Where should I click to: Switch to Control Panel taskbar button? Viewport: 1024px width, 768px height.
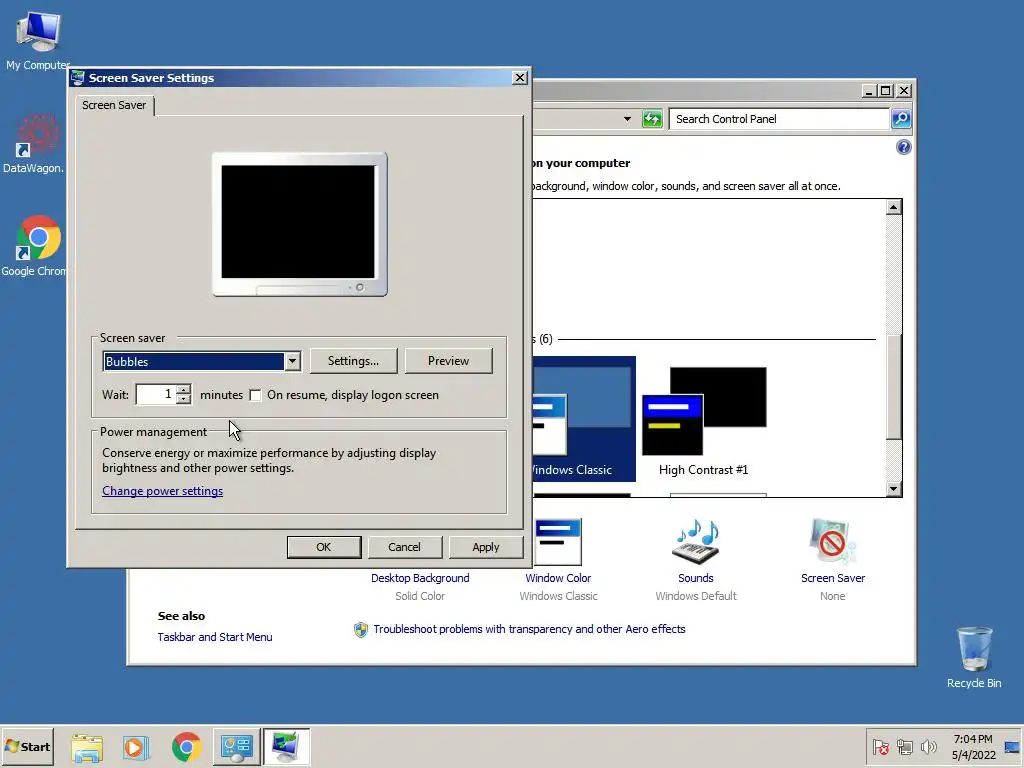[236, 746]
